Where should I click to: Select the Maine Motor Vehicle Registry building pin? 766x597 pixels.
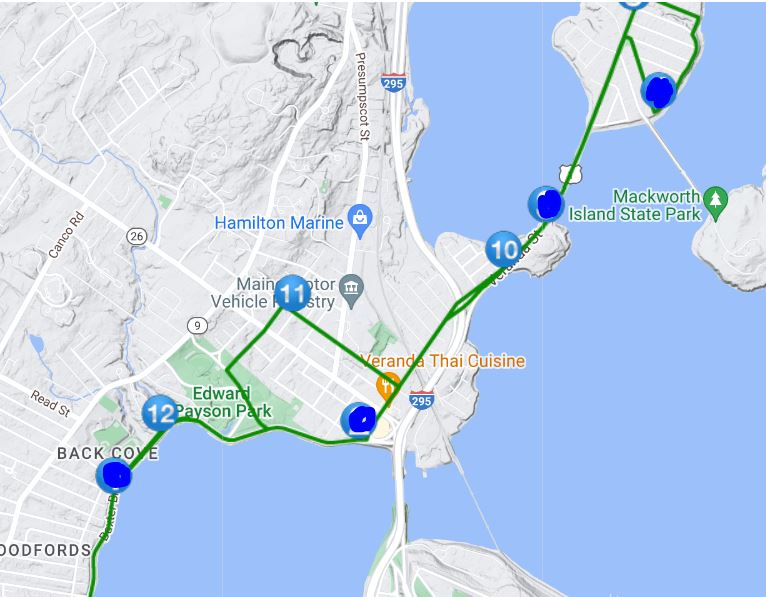pyautogui.click(x=352, y=292)
